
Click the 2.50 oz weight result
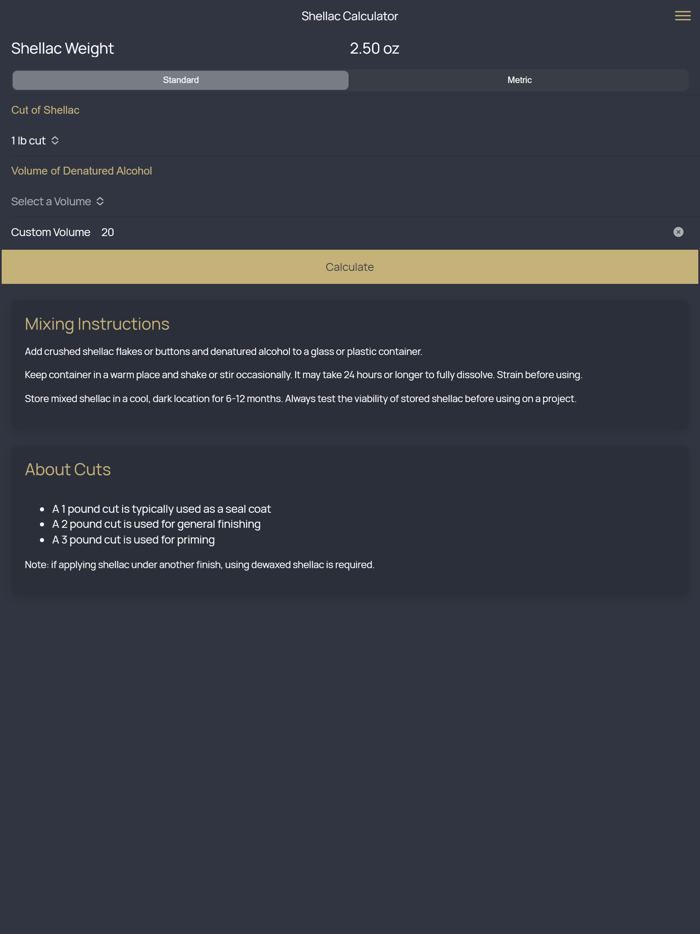point(374,48)
